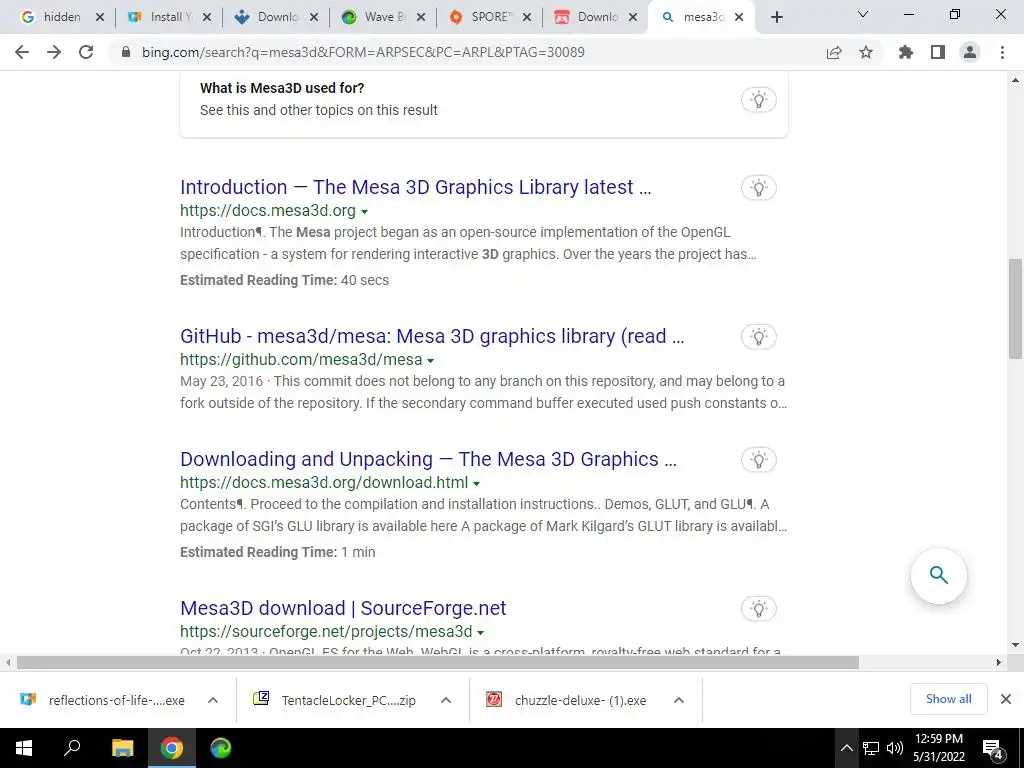
Task: Open notification center with 4 notifications
Action: pyautogui.click(x=993, y=749)
